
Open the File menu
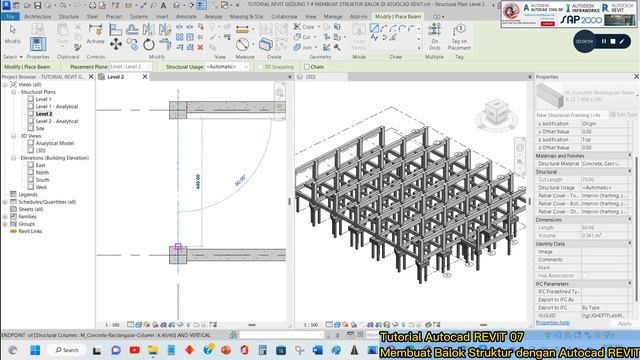[10, 17]
